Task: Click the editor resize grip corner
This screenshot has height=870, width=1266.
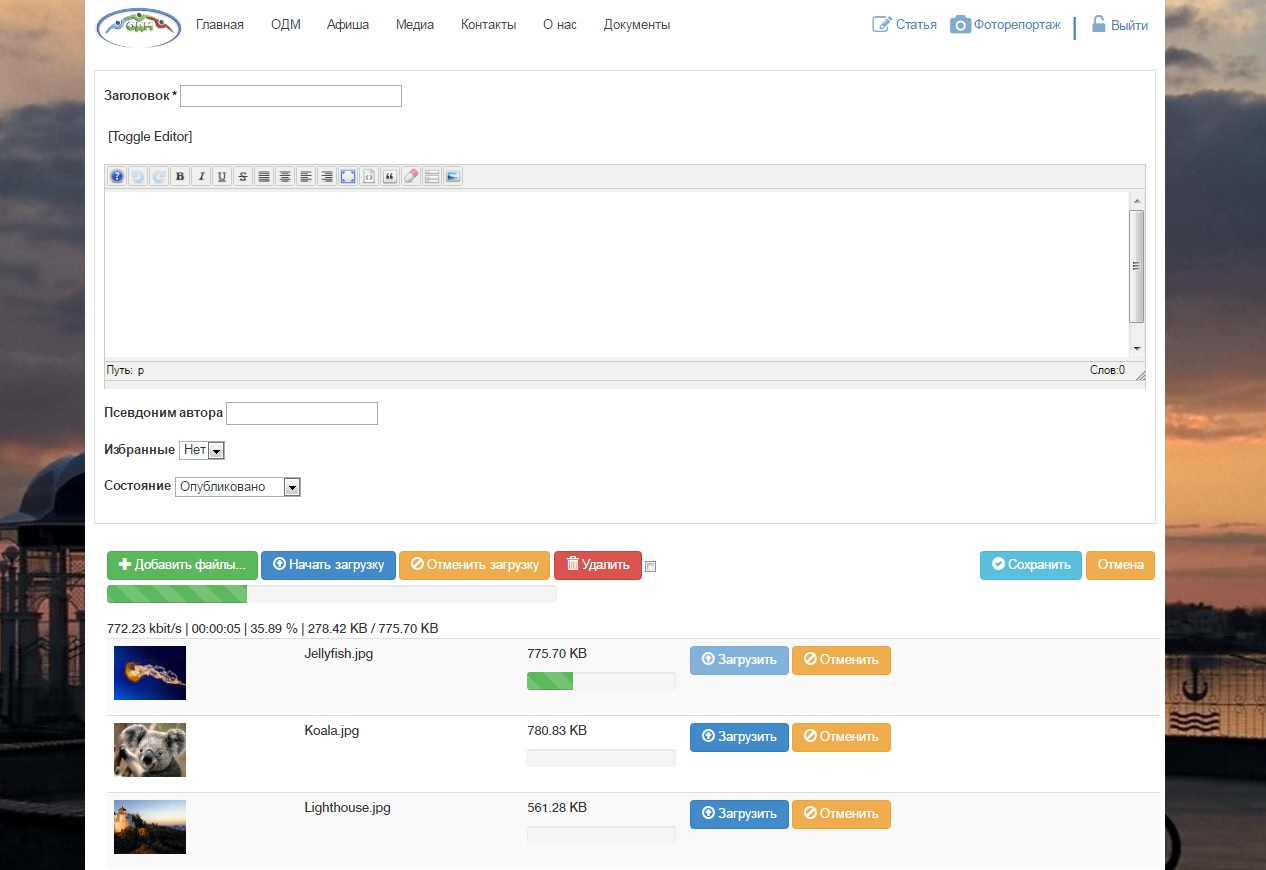Action: 1140,375
